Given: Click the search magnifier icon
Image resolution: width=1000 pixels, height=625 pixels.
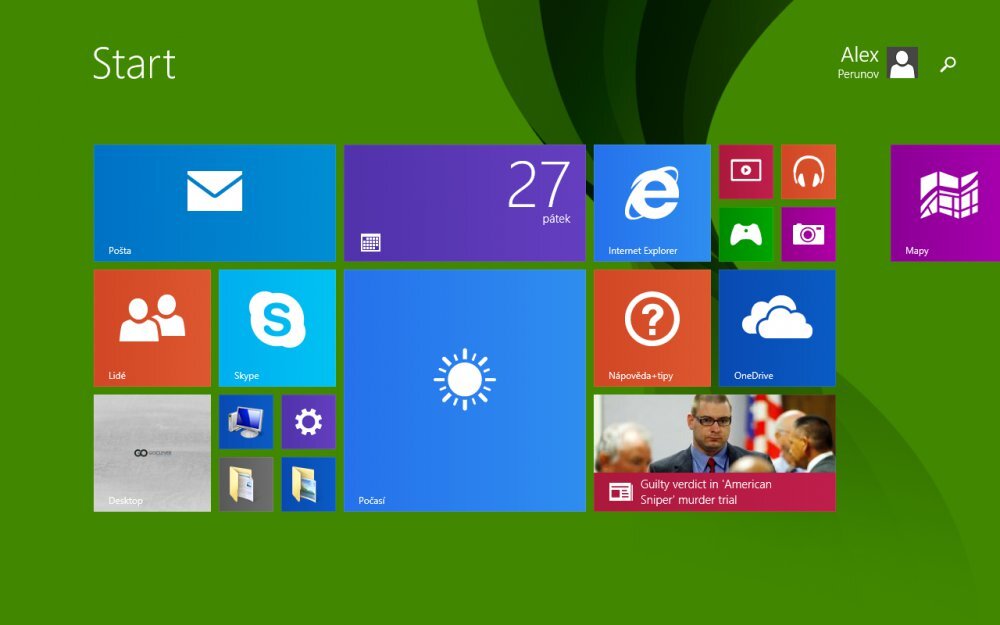Looking at the screenshot, I should pos(948,64).
